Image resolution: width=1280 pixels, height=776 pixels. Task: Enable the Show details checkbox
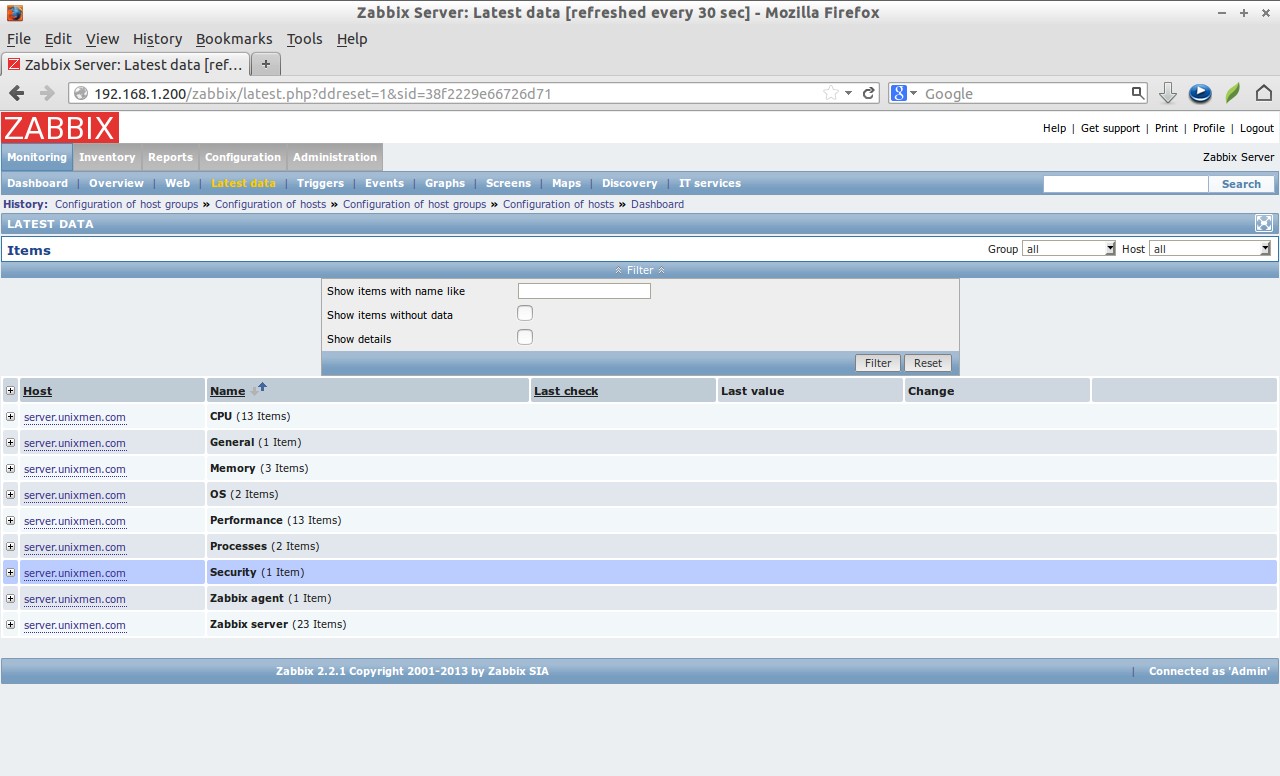pyautogui.click(x=525, y=337)
